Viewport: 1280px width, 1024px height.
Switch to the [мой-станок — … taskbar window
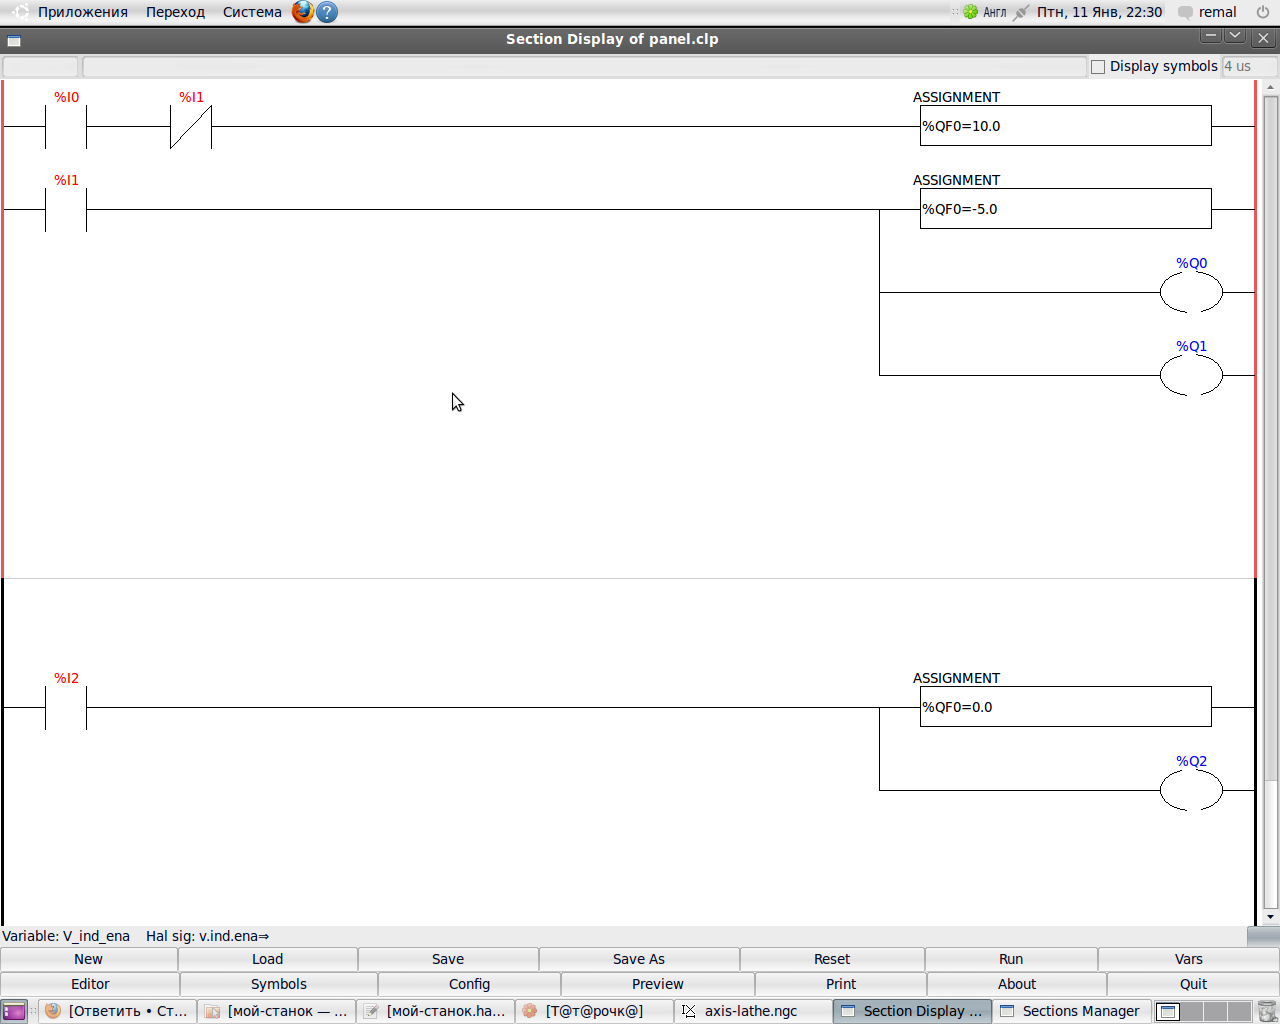click(277, 1011)
